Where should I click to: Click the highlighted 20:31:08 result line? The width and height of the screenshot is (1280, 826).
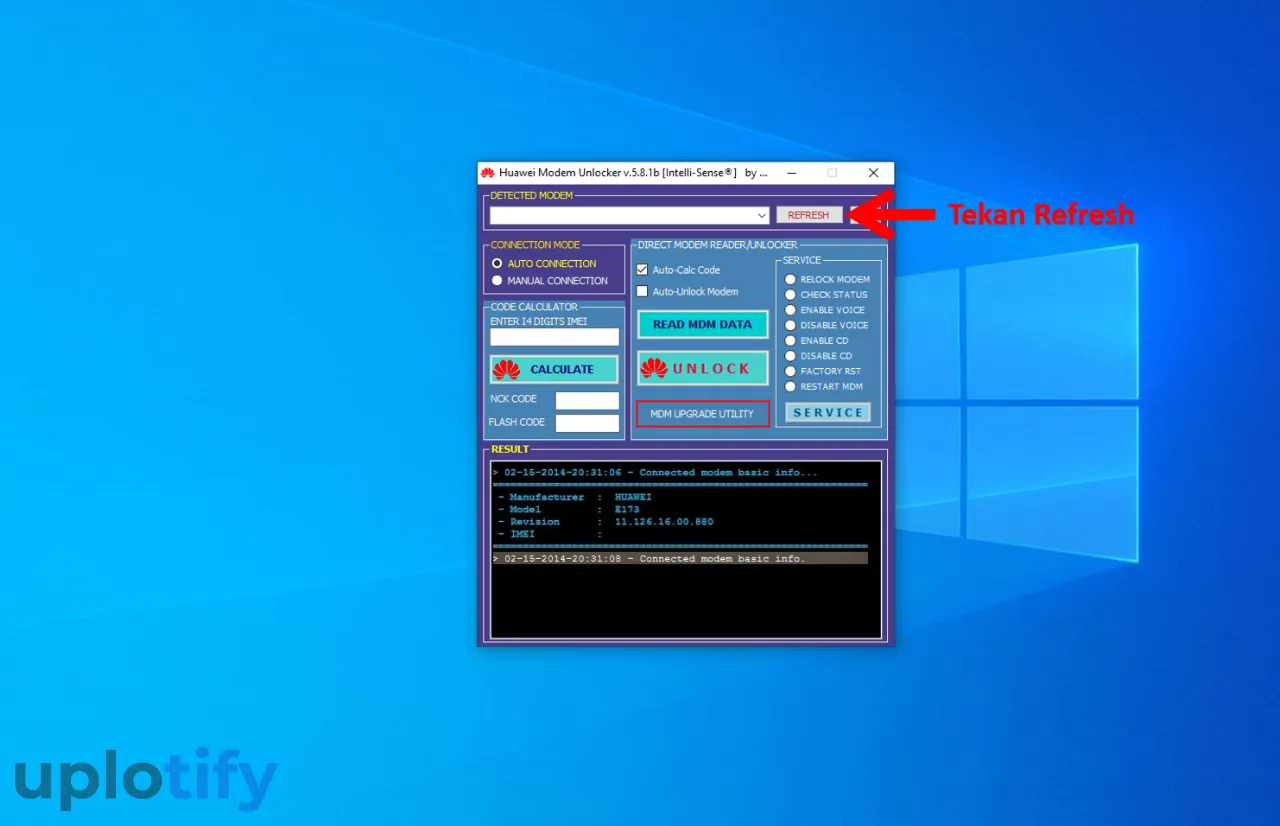(x=679, y=559)
